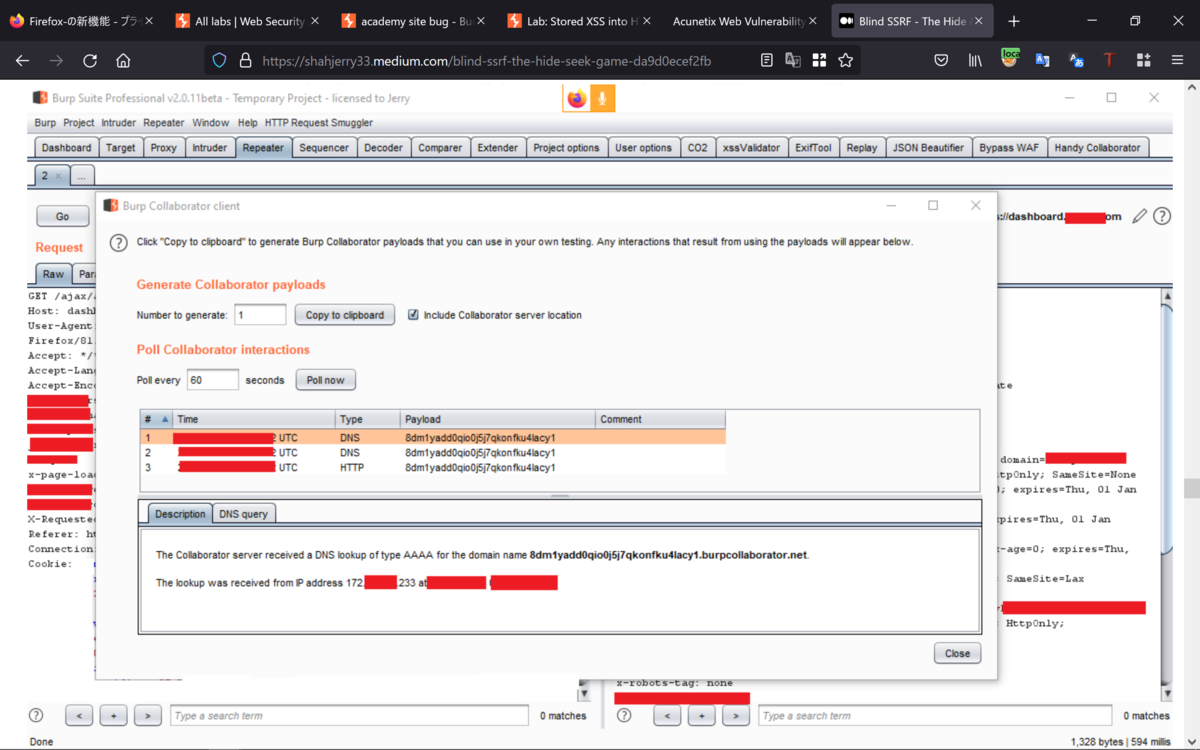This screenshot has height=750, width=1200.
Task: Click the Go button in Repeater
Action: [x=62, y=216]
